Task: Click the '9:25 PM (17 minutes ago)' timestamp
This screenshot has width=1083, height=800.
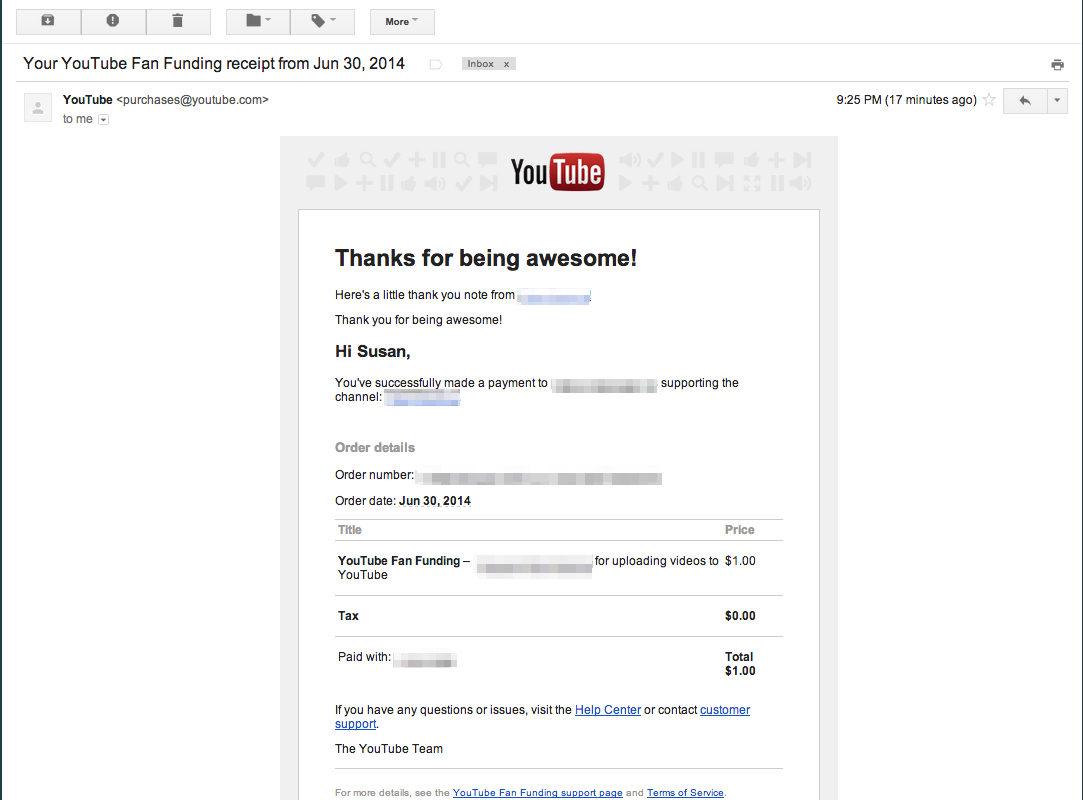Action: (x=906, y=99)
